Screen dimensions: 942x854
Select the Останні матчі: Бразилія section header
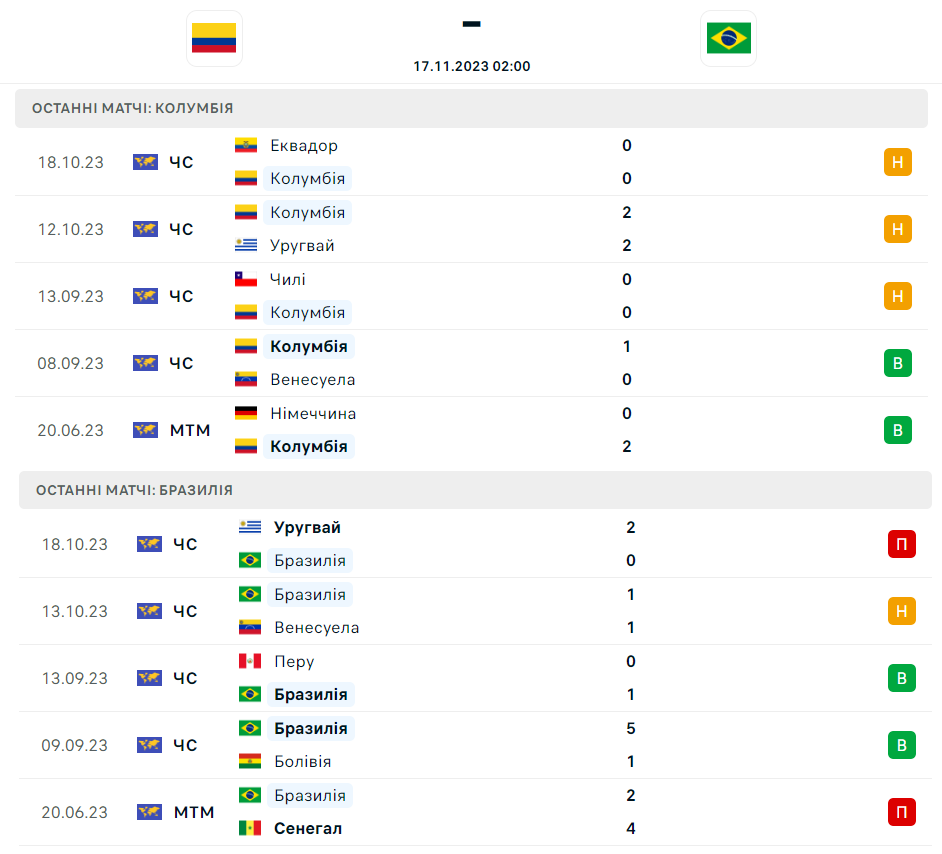(x=134, y=490)
